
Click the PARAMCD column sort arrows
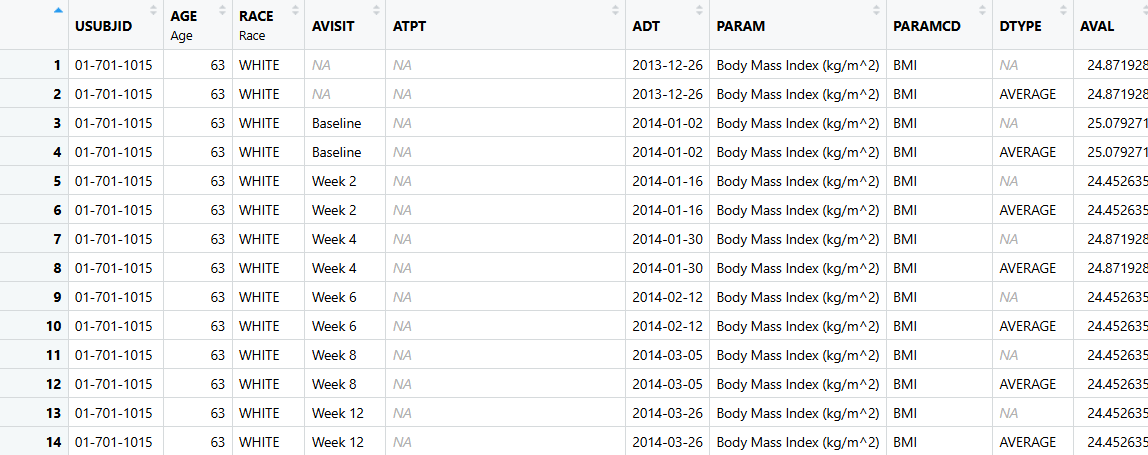pos(981,10)
